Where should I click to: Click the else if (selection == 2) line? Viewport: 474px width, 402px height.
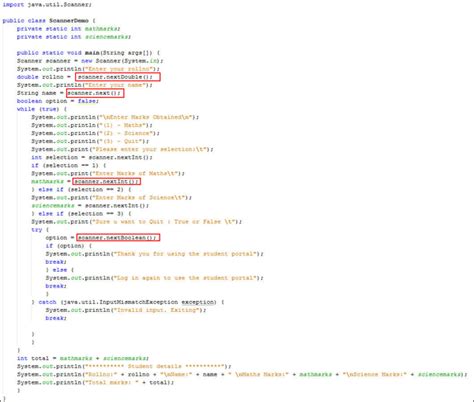point(81,190)
